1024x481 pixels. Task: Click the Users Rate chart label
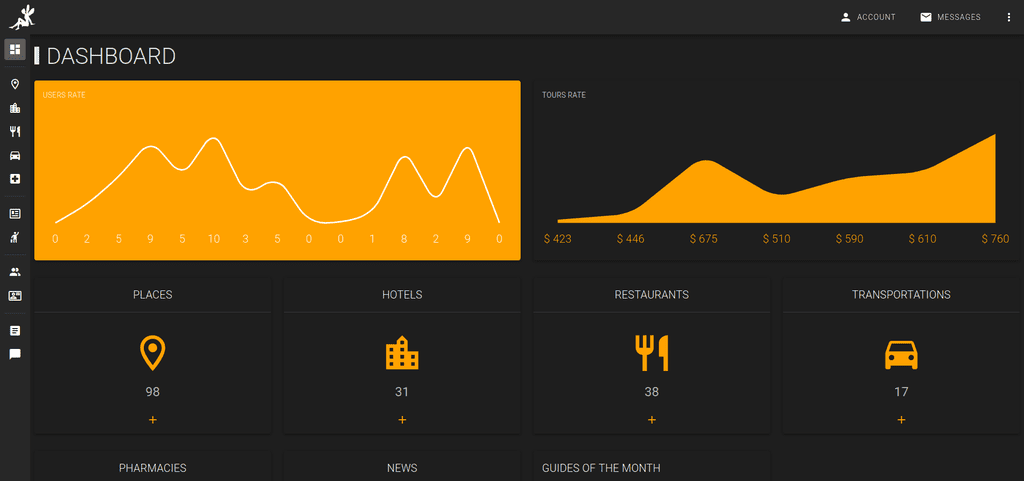[x=64, y=95]
